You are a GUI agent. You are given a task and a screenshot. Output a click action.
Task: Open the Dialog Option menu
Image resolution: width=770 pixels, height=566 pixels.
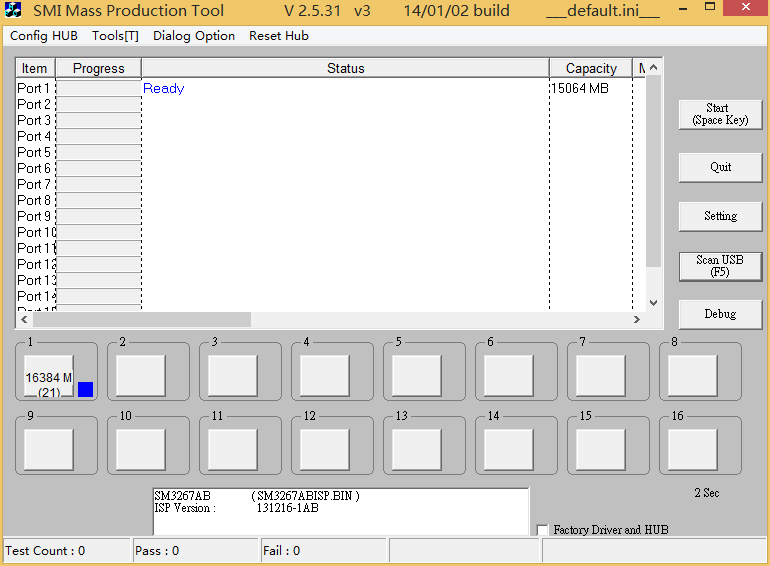194,36
